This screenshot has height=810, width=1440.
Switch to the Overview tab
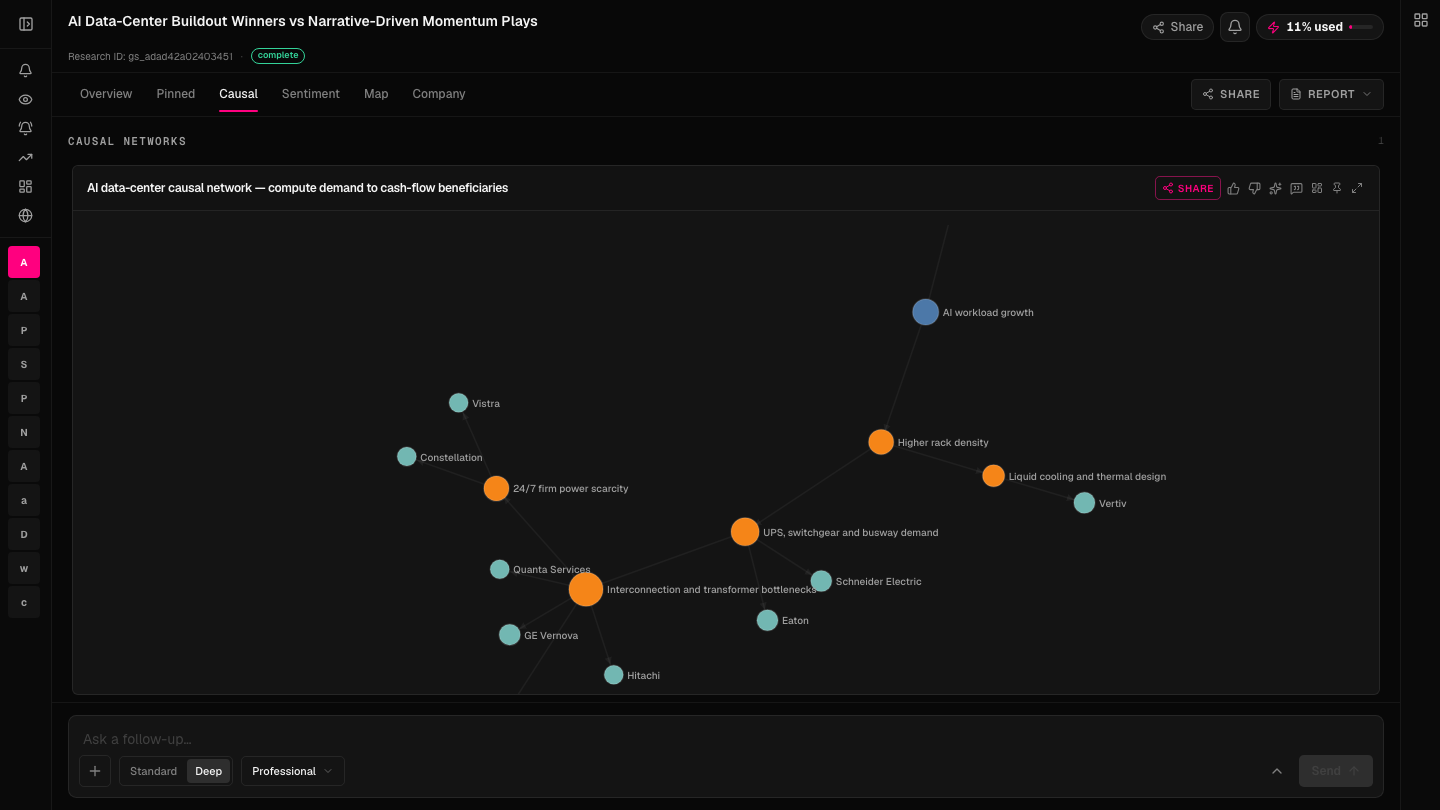(106, 94)
